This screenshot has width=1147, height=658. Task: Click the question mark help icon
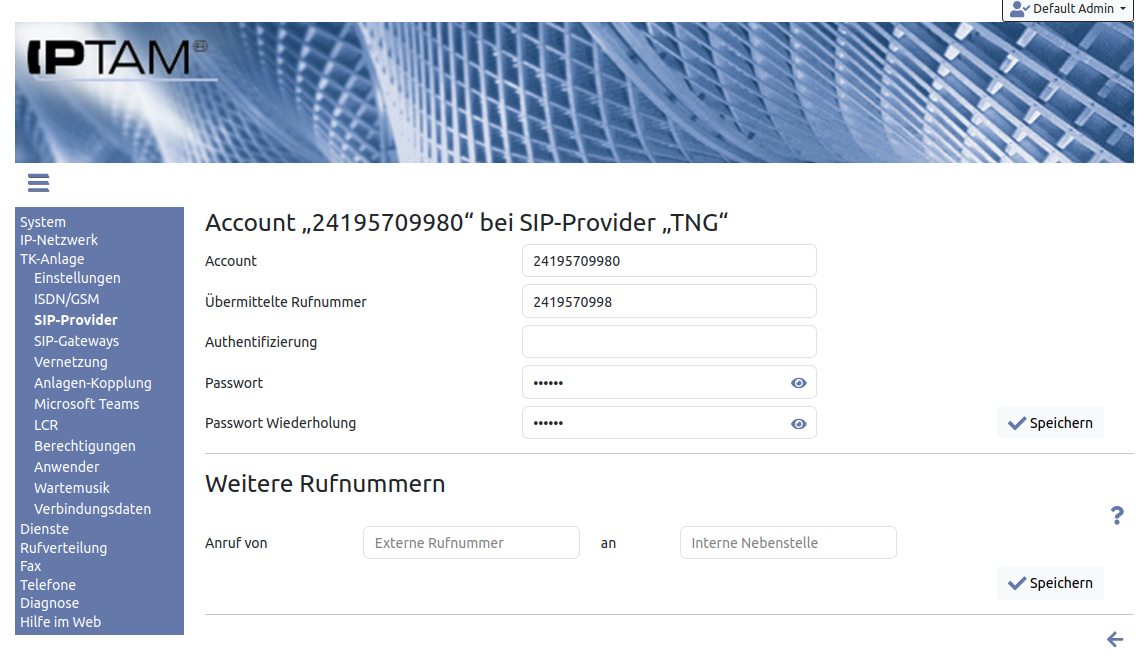click(1117, 516)
